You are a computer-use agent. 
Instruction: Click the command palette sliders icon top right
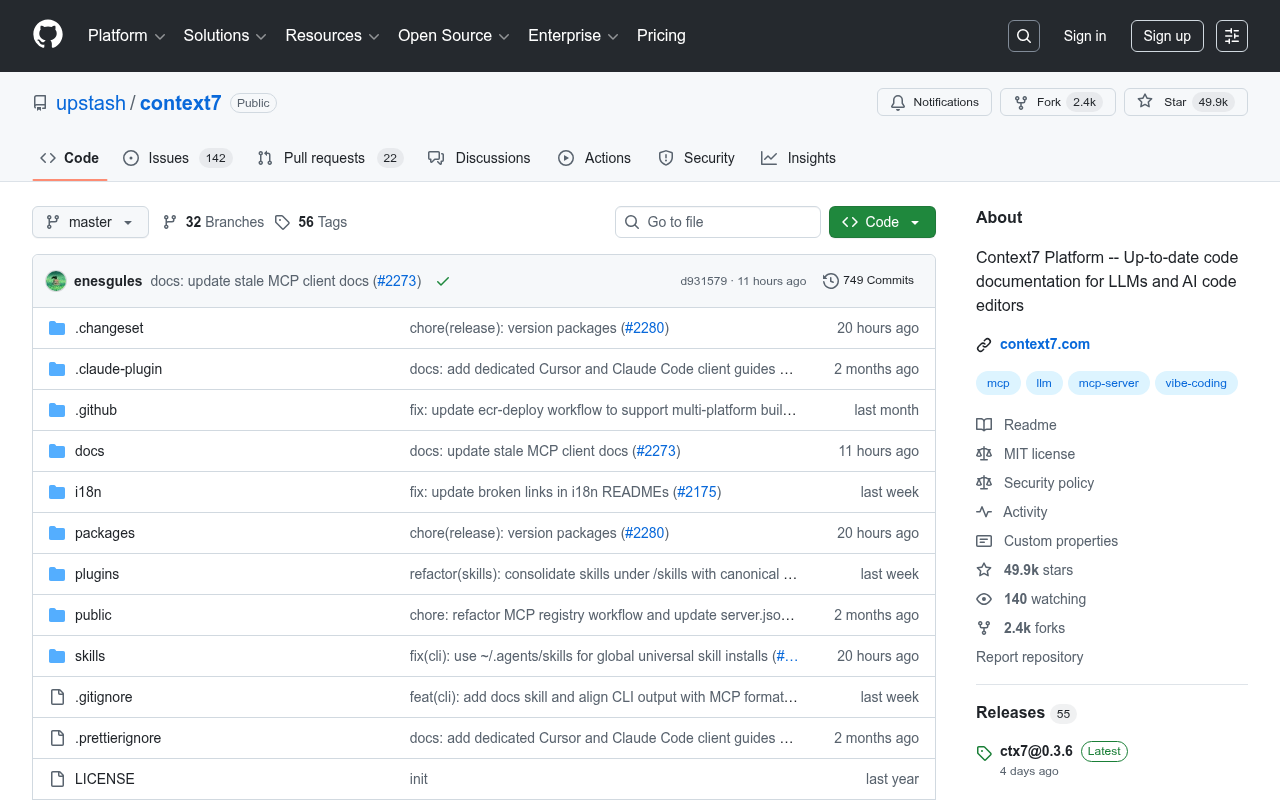pos(1231,35)
